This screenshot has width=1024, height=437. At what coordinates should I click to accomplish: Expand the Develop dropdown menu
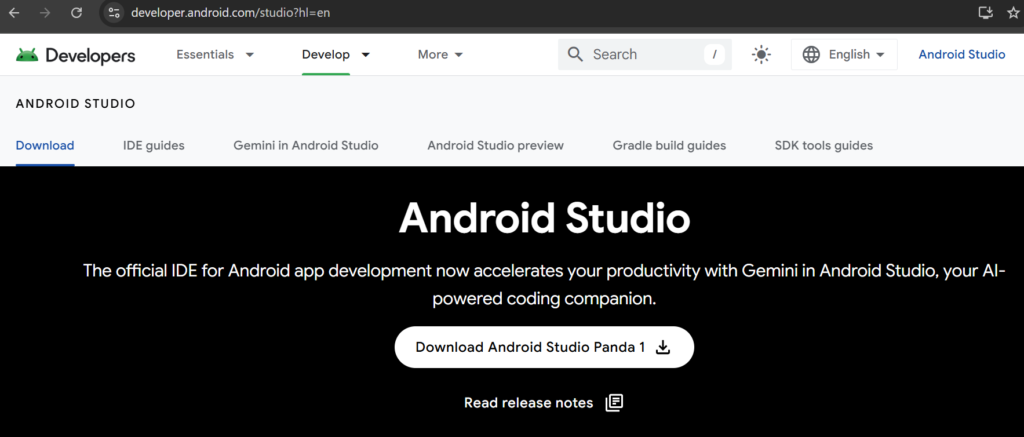pyautogui.click(x=336, y=55)
